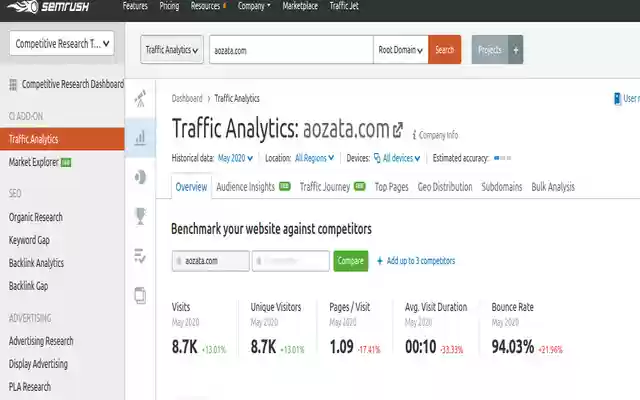This screenshot has height=400, width=640.
Task: Switch to the Subdomains tab
Action: pyautogui.click(x=502, y=187)
